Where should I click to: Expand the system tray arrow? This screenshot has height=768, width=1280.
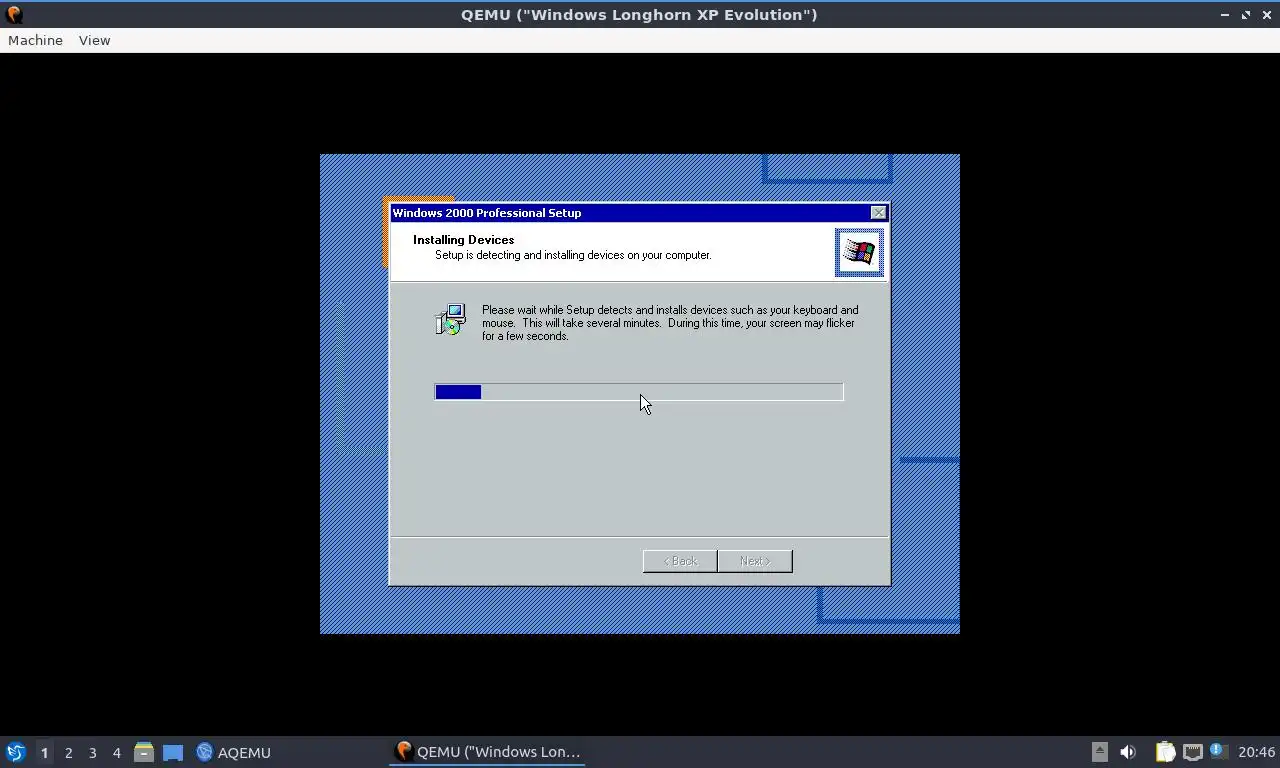(x=1099, y=752)
